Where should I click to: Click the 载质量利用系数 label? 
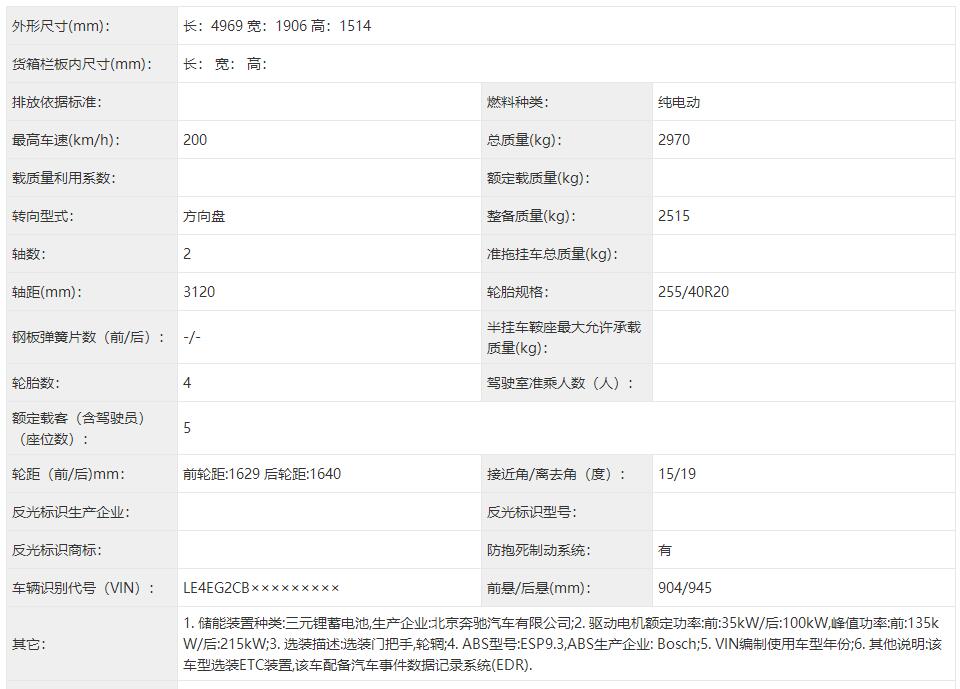64,178
